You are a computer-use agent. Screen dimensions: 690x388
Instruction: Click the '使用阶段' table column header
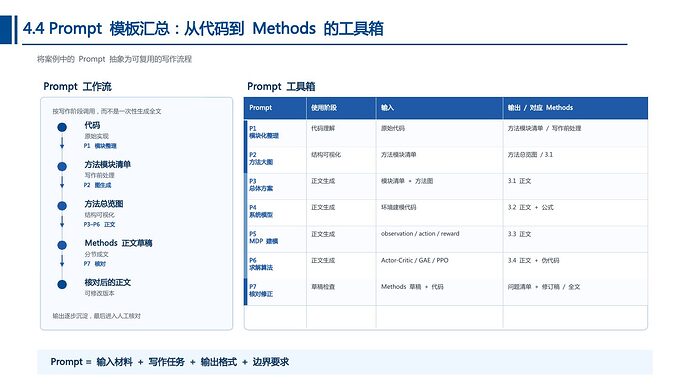(324, 107)
